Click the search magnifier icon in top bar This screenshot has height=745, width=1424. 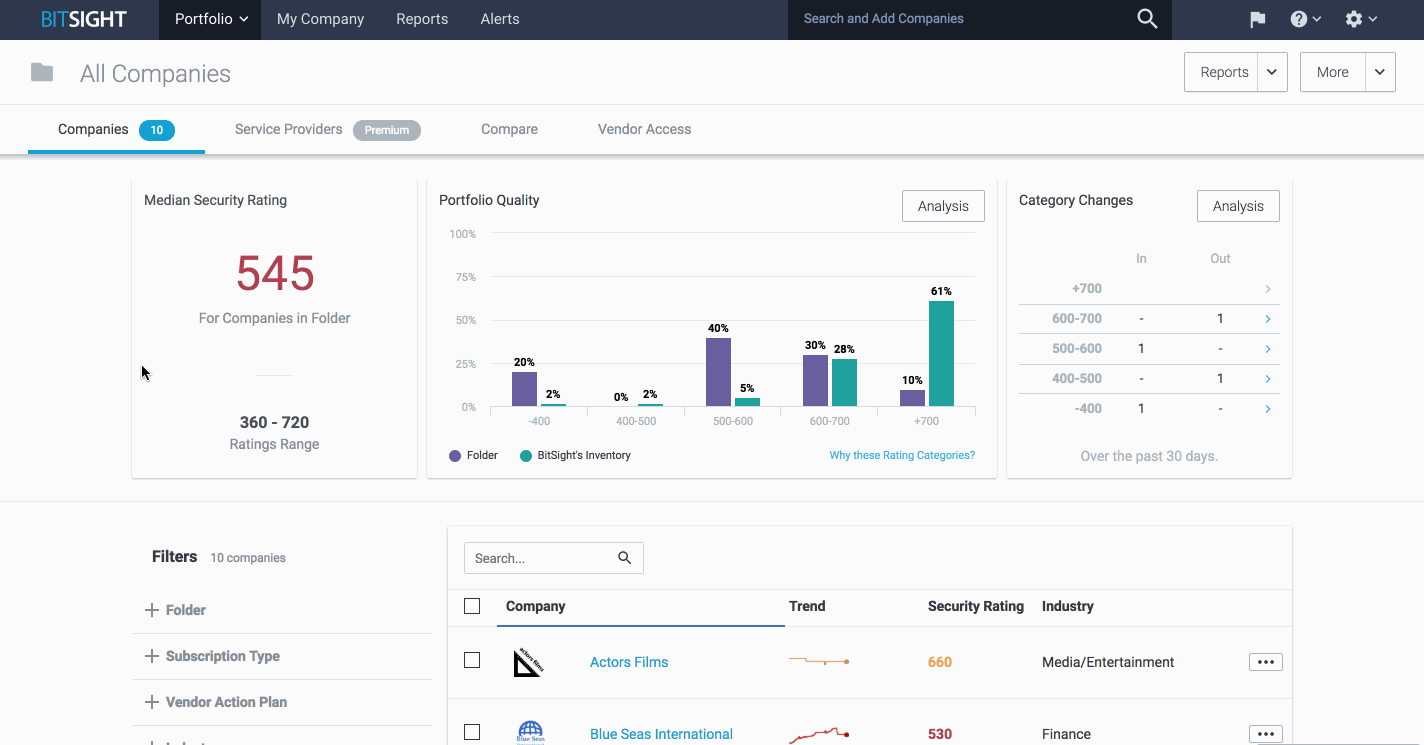(1147, 19)
